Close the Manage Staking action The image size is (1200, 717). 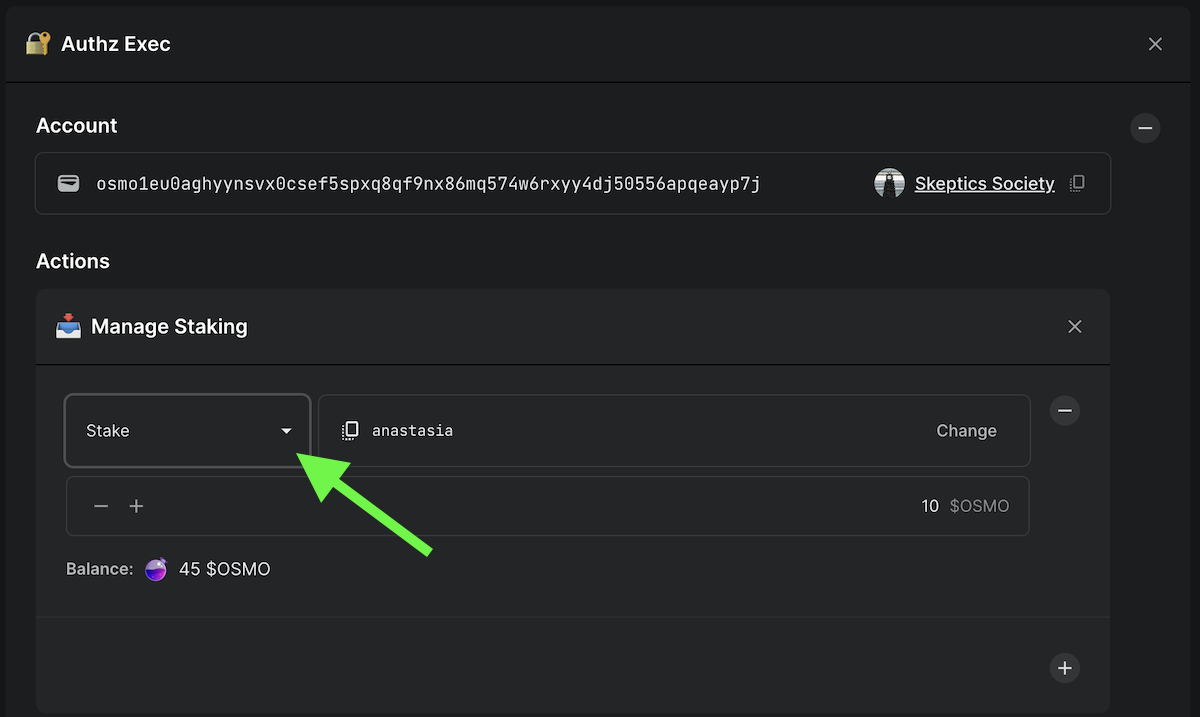tap(1075, 326)
